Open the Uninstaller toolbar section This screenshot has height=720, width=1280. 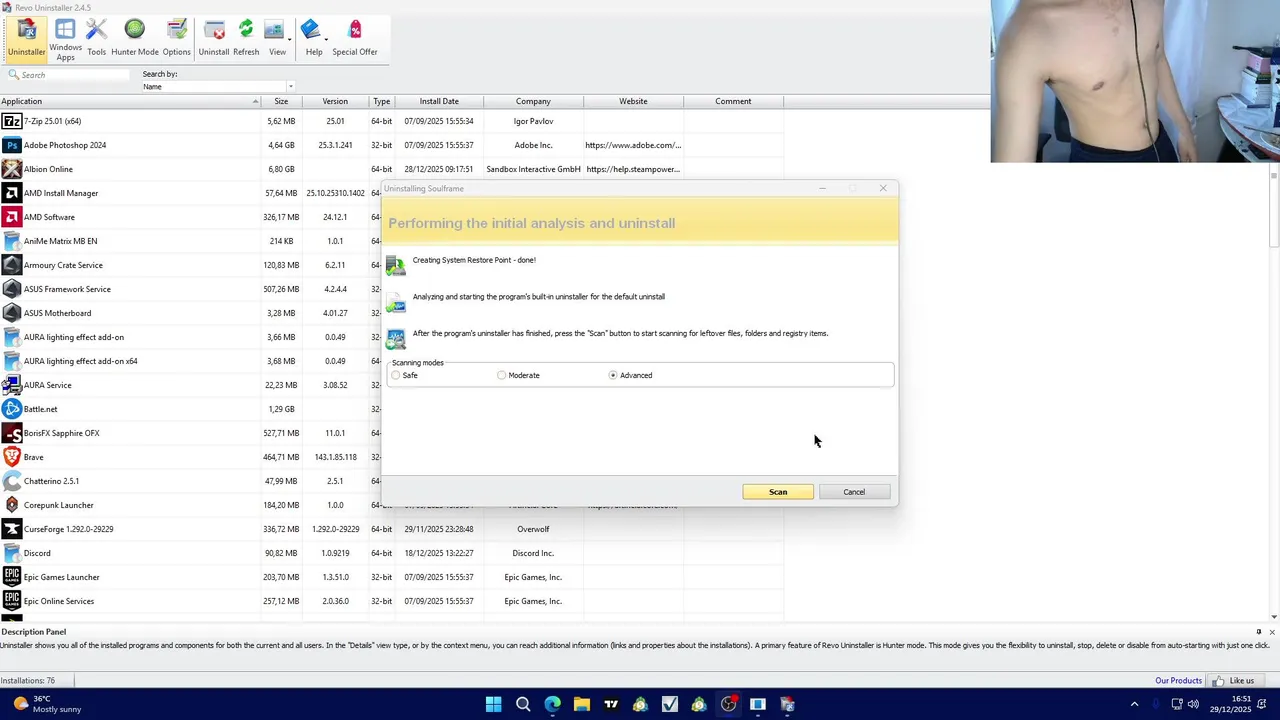pos(26,38)
